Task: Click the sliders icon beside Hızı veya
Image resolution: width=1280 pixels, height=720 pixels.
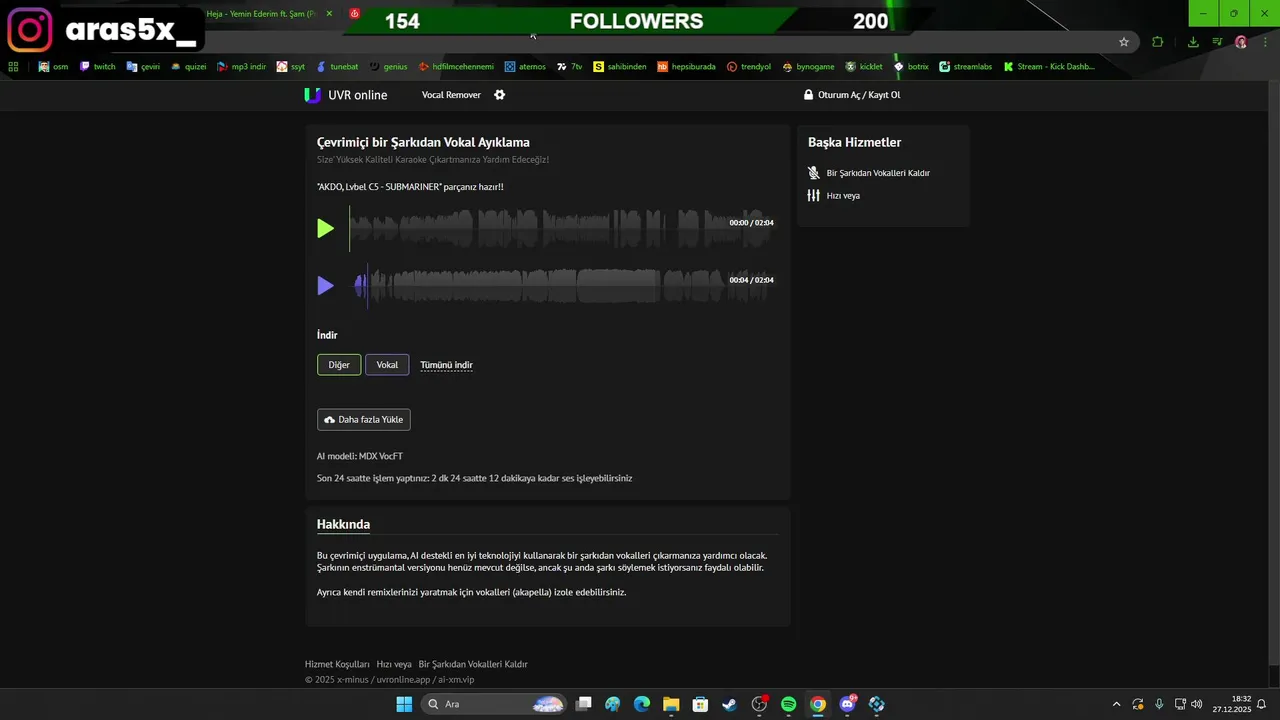Action: click(814, 195)
